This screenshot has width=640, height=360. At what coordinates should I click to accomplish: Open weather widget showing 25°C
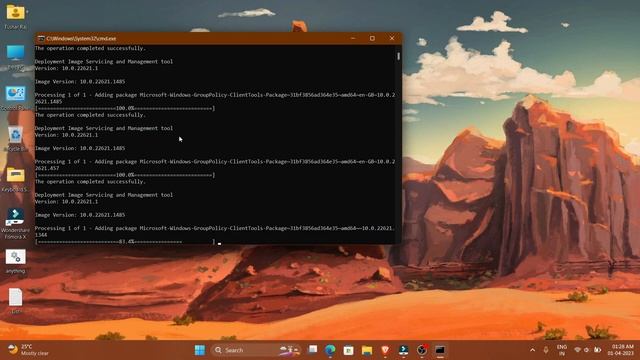(x=29, y=350)
